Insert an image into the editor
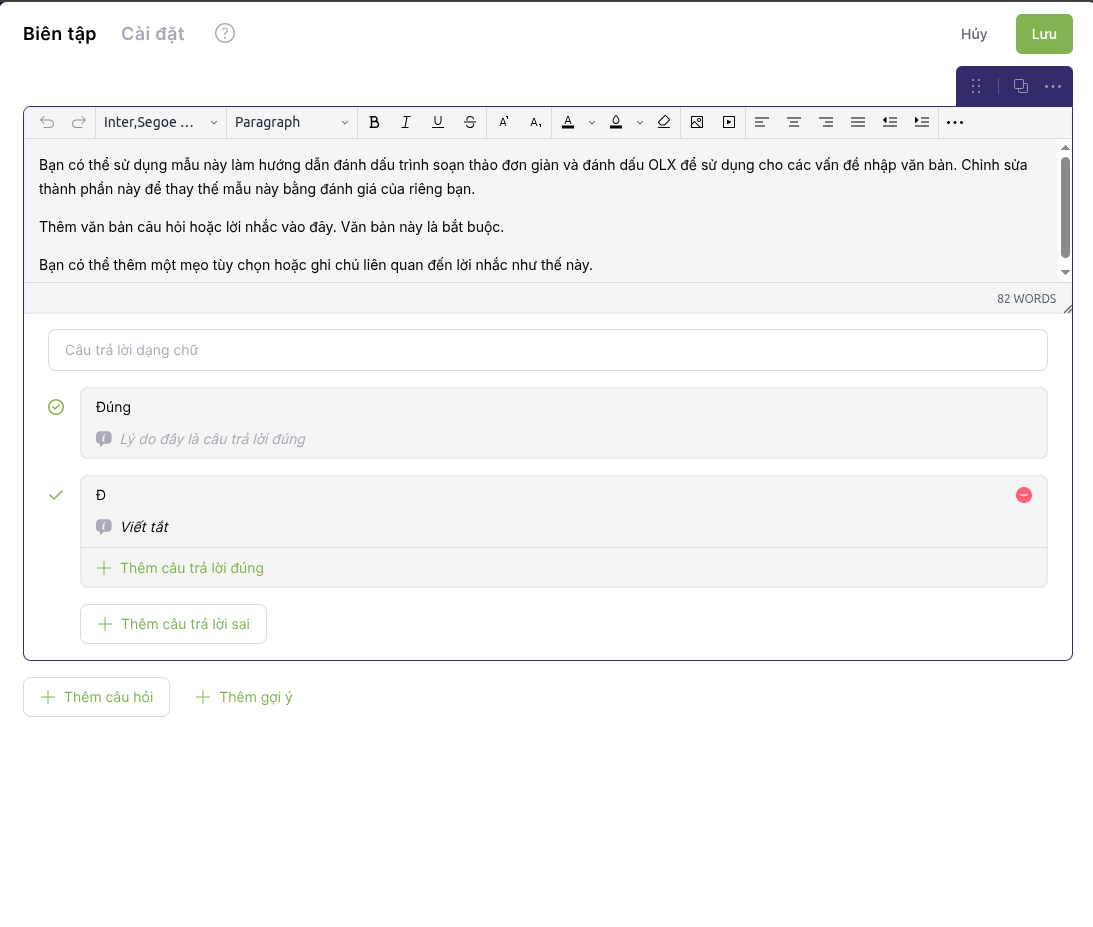This screenshot has height=927, width=1093. click(697, 123)
